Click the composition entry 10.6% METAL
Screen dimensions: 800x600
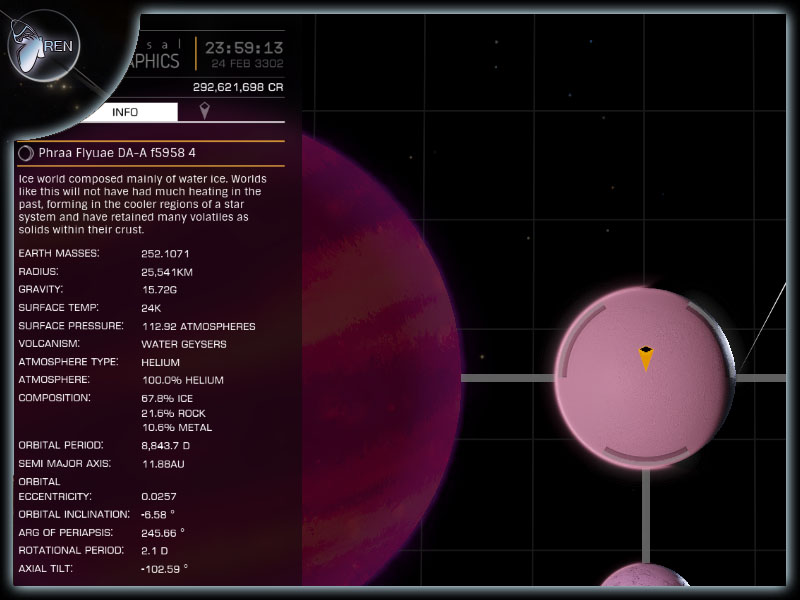pyautogui.click(x=177, y=428)
